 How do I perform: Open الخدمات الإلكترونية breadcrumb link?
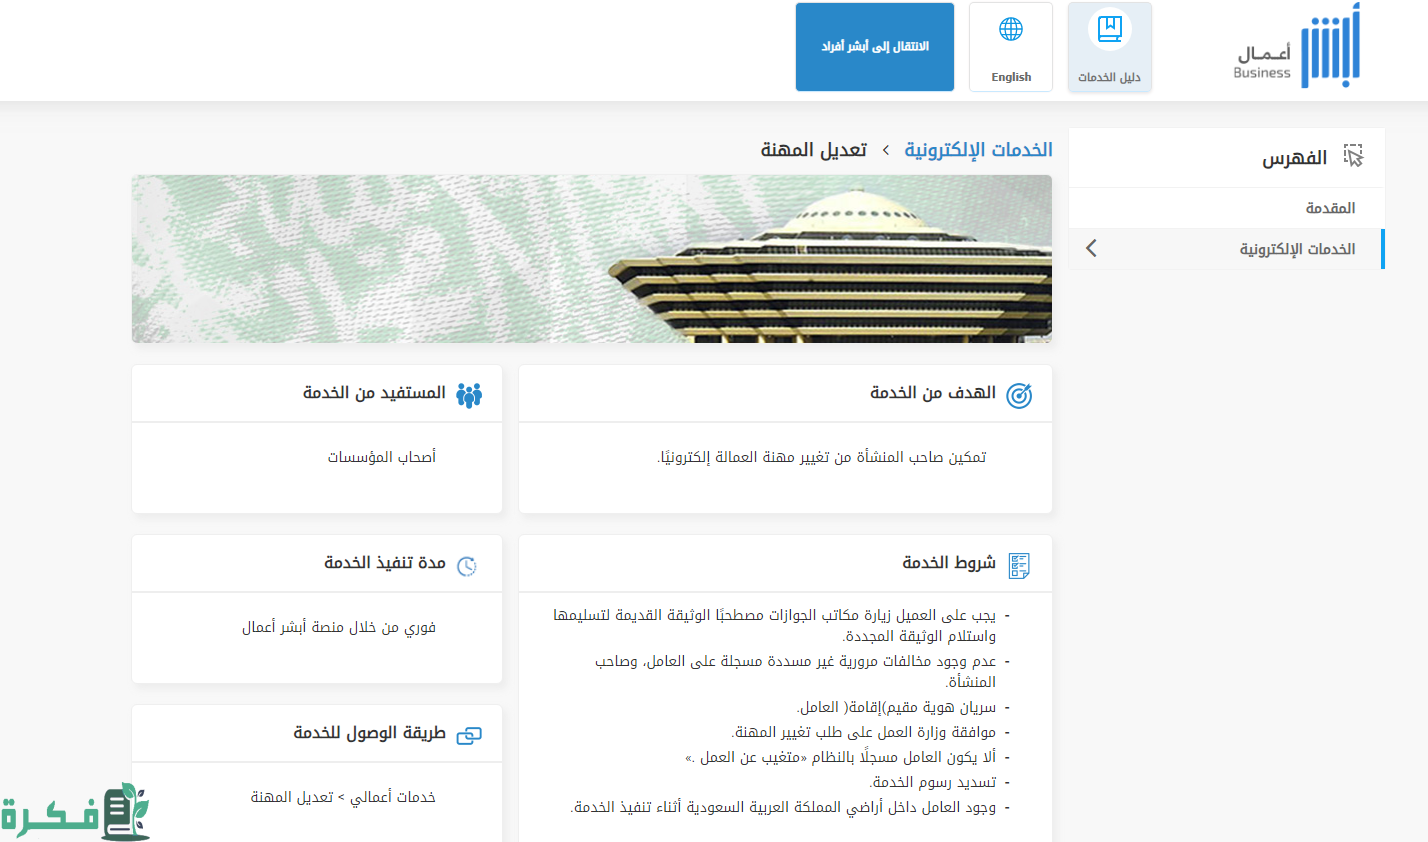978,150
